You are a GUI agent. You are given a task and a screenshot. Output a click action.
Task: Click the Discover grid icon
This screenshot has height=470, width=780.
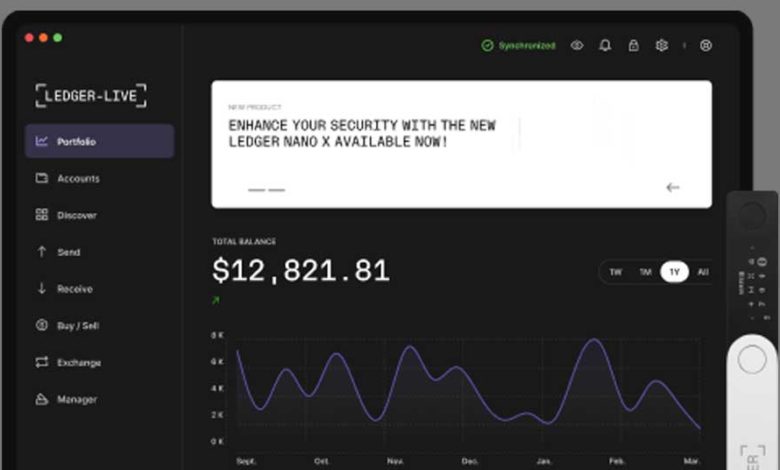point(42,214)
